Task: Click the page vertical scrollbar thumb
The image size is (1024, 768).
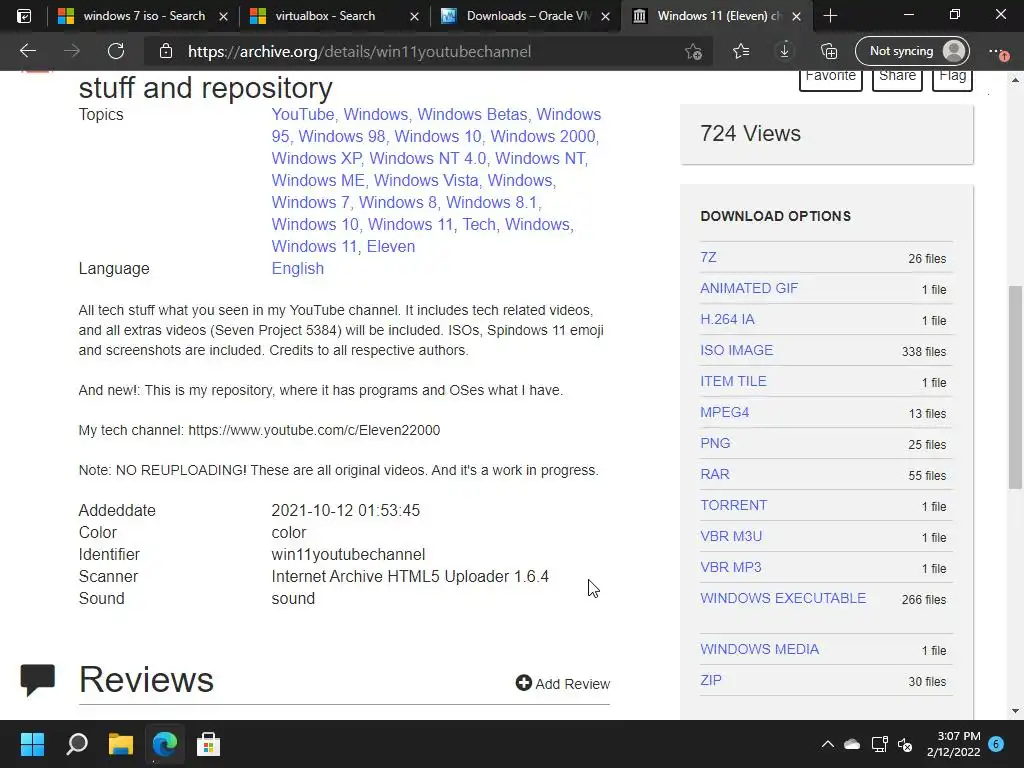Action: [x=1014, y=387]
